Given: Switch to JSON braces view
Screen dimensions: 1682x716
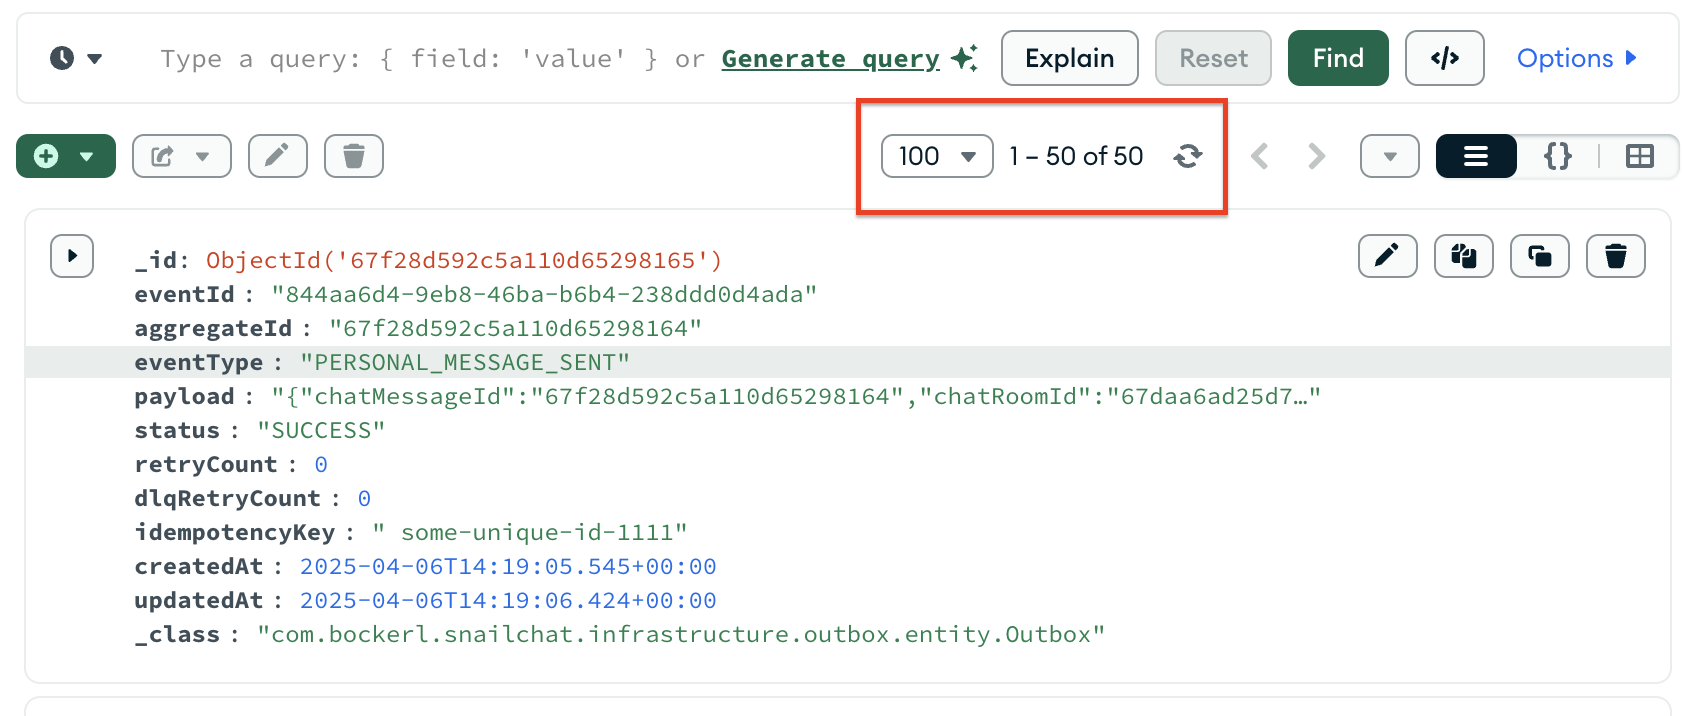Looking at the screenshot, I should 1557,156.
